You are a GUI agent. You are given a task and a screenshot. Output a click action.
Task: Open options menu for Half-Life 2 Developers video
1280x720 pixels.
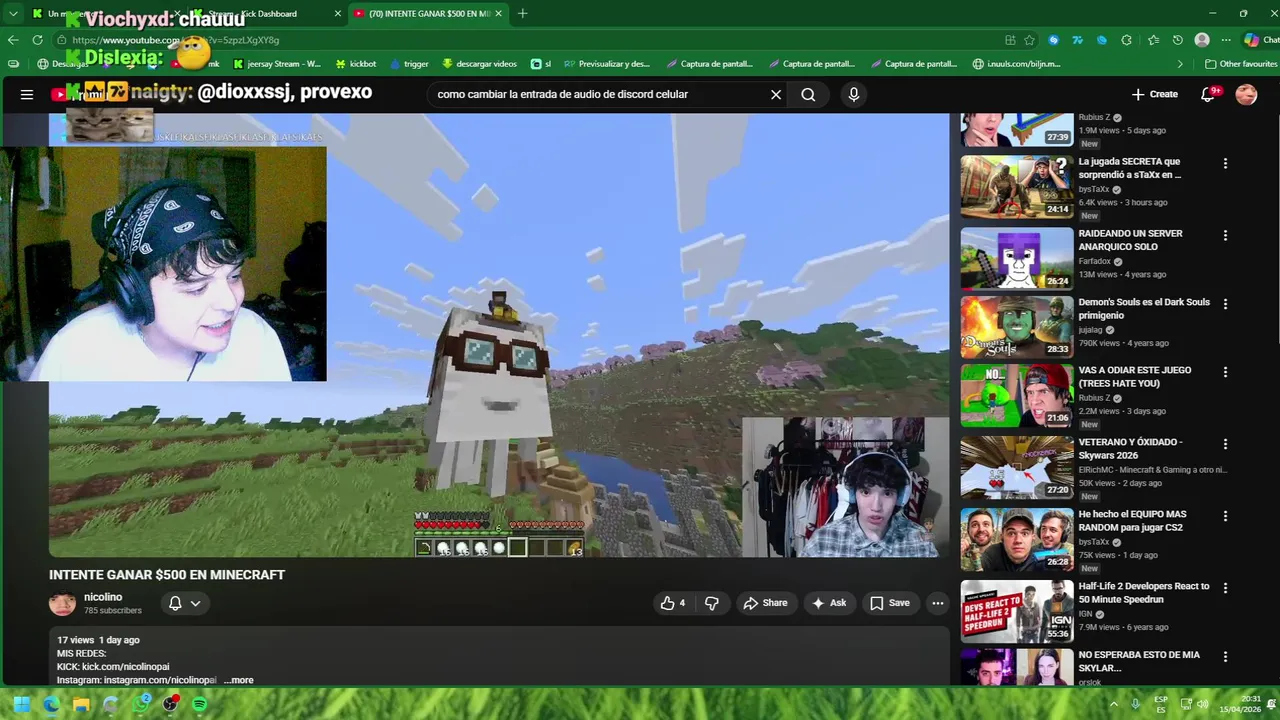1225,588
